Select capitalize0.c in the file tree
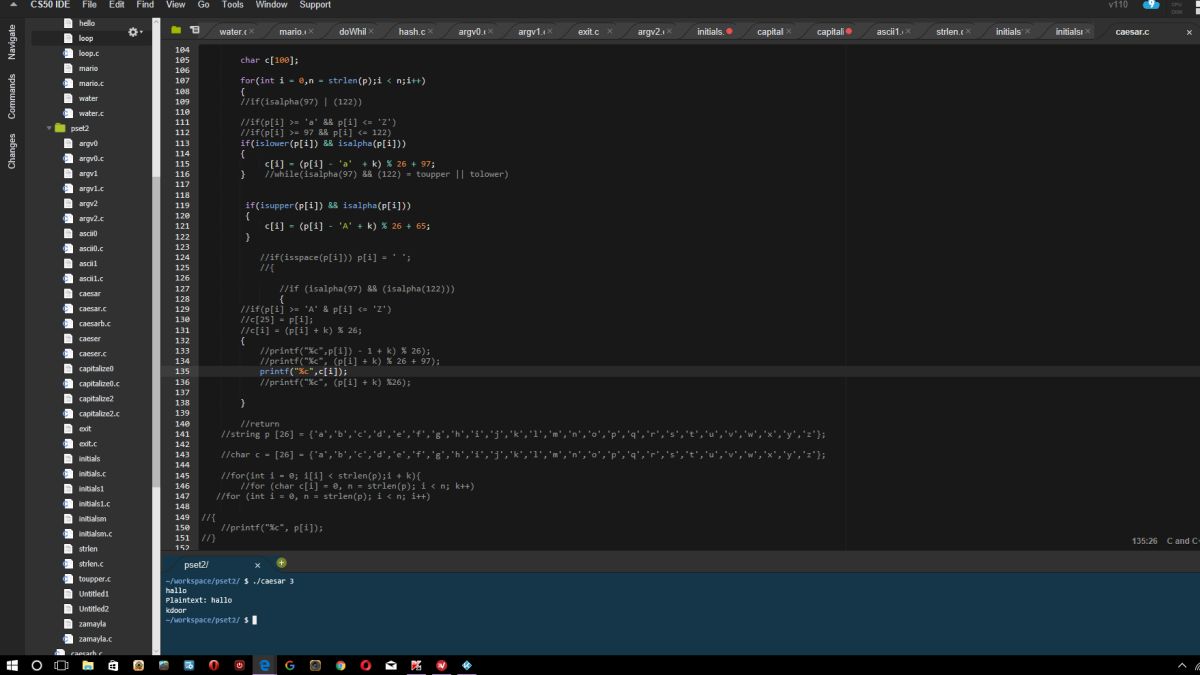 99,383
